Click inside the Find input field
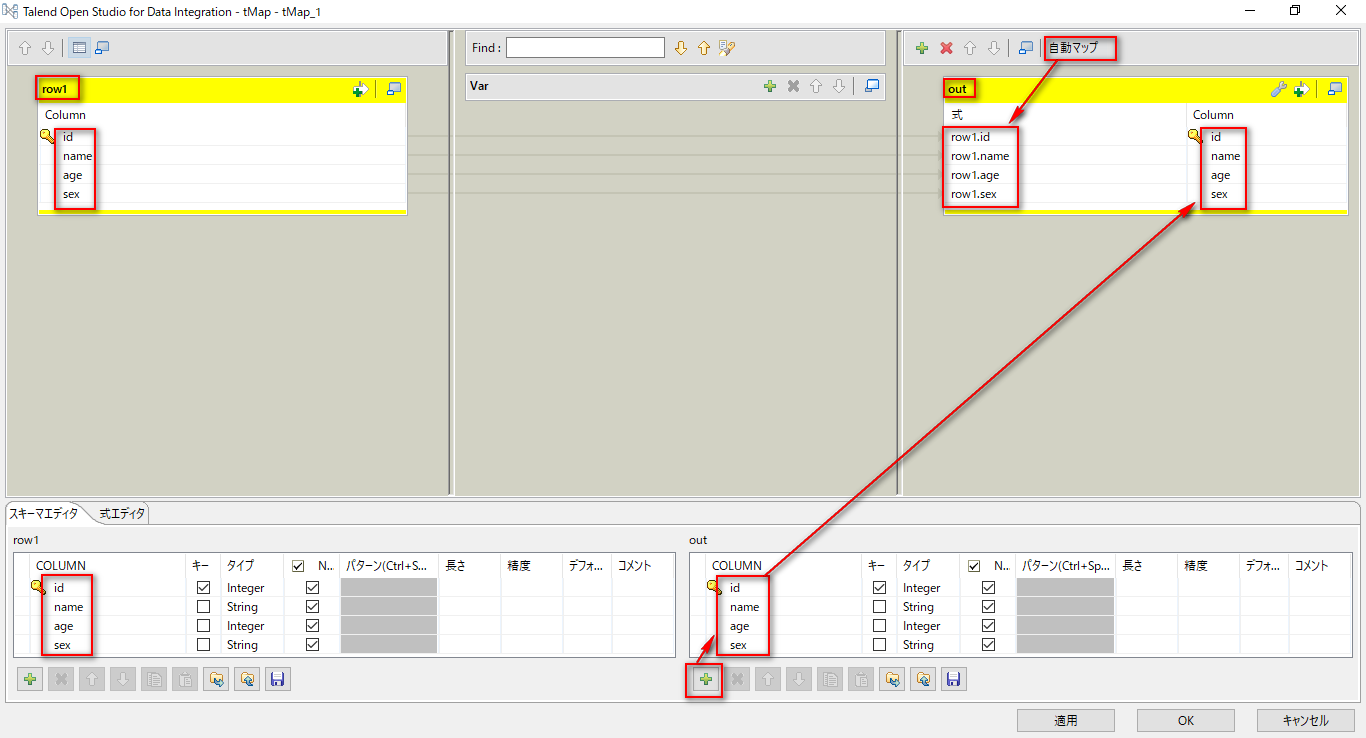Viewport: 1366px width, 738px height. tap(587, 47)
